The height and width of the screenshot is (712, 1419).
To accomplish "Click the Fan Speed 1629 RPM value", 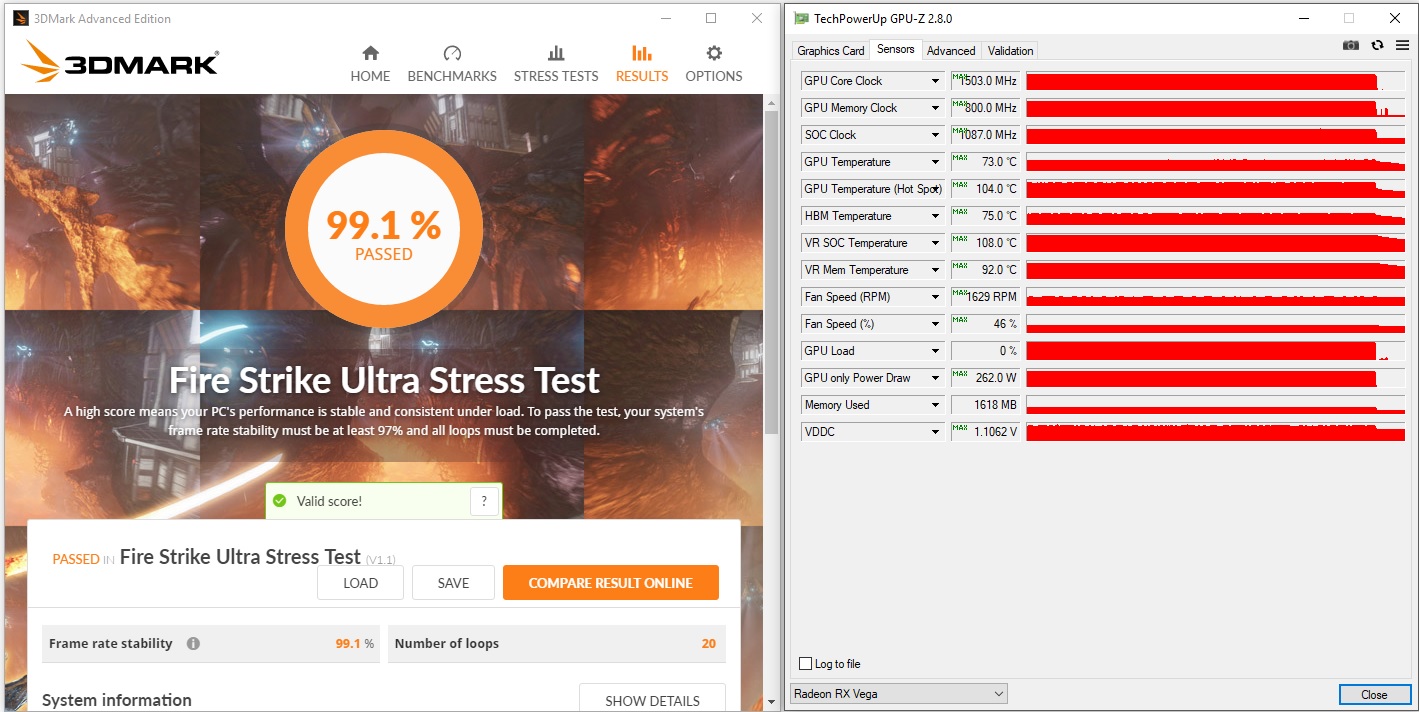I will [x=985, y=297].
